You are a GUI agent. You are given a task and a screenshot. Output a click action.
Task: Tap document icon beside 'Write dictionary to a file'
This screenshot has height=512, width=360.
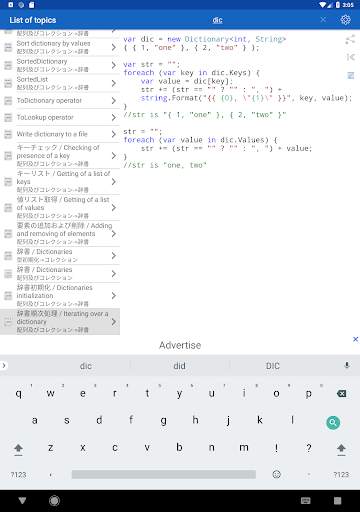[x=8, y=134]
